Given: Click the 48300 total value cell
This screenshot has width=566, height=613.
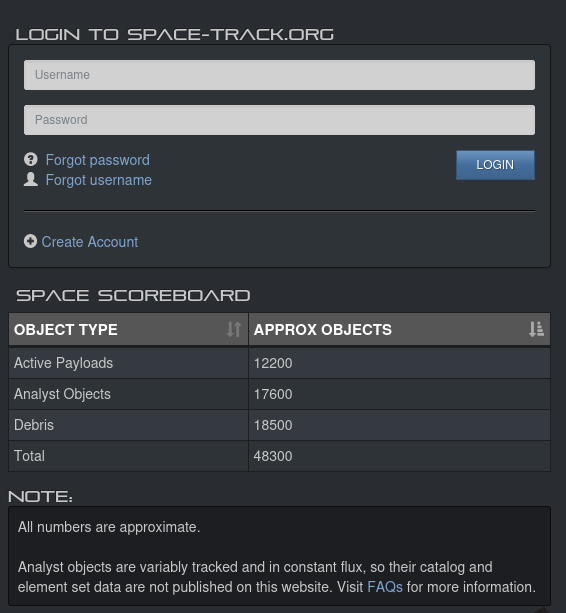Looking at the screenshot, I should click(x=399, y=456).
